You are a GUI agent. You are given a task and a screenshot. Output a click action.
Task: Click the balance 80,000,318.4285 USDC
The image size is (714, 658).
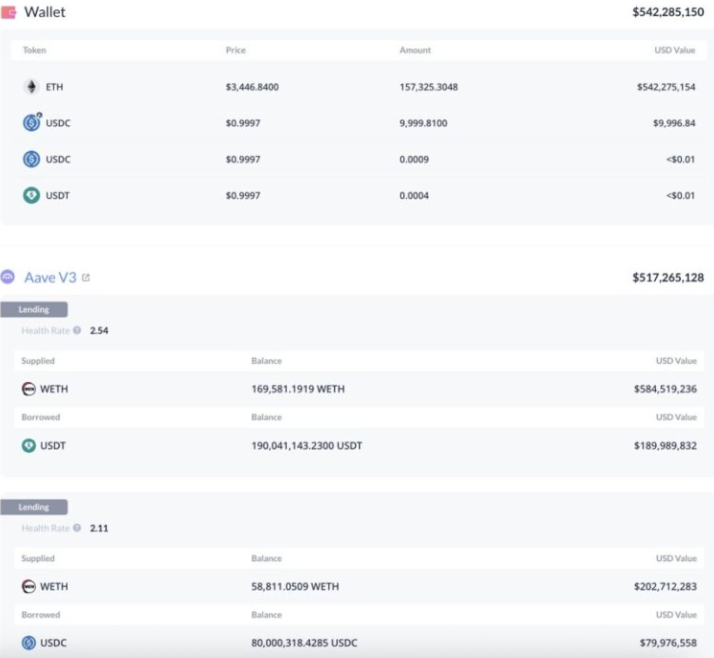[x=304, y=643]
